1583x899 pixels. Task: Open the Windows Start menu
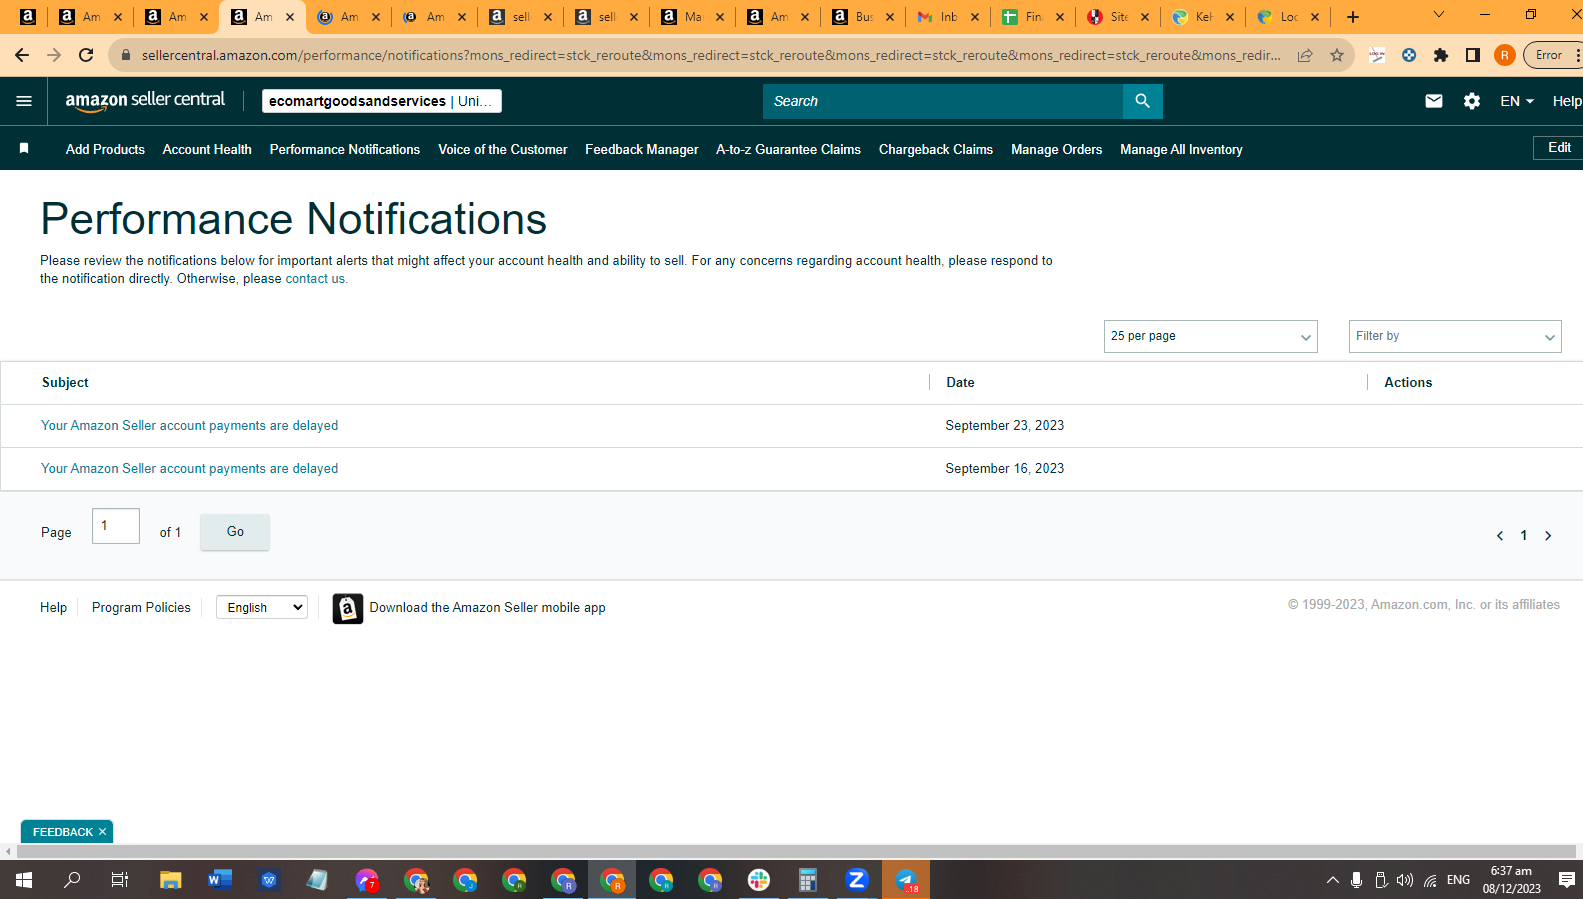point(24,880)
